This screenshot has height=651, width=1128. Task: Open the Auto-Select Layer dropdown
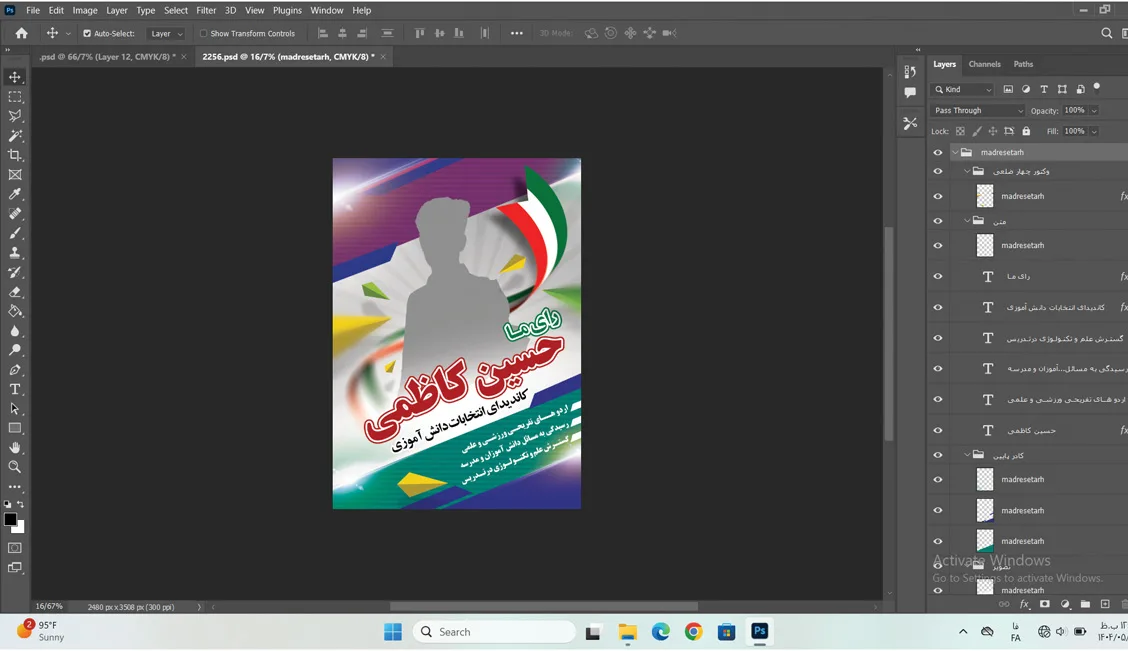tap(166, 33)
